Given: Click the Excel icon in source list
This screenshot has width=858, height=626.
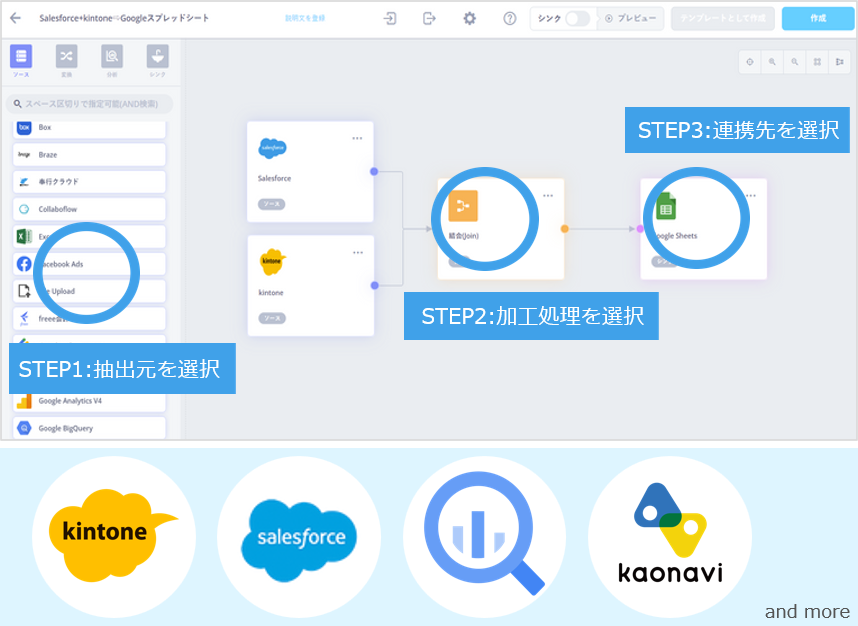Looking at the screenshot, I should point(24,236).
